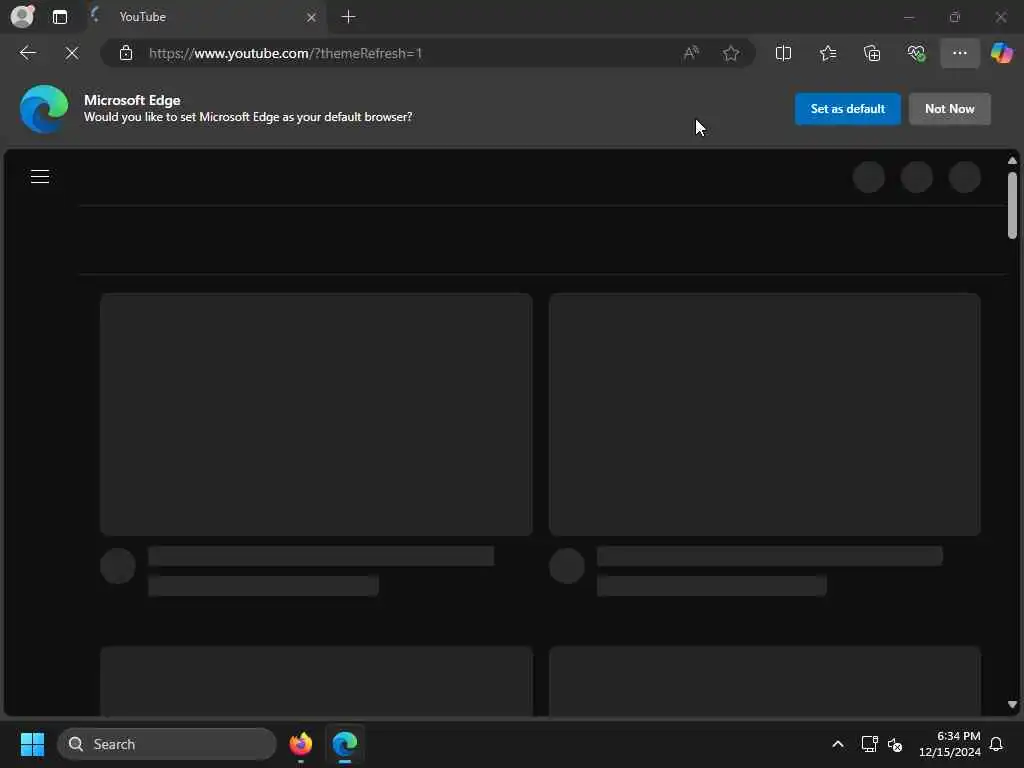Viewport: 1024px width, 768px height.
Task: Open the muted volume tray icon
Action: [895, 744]
